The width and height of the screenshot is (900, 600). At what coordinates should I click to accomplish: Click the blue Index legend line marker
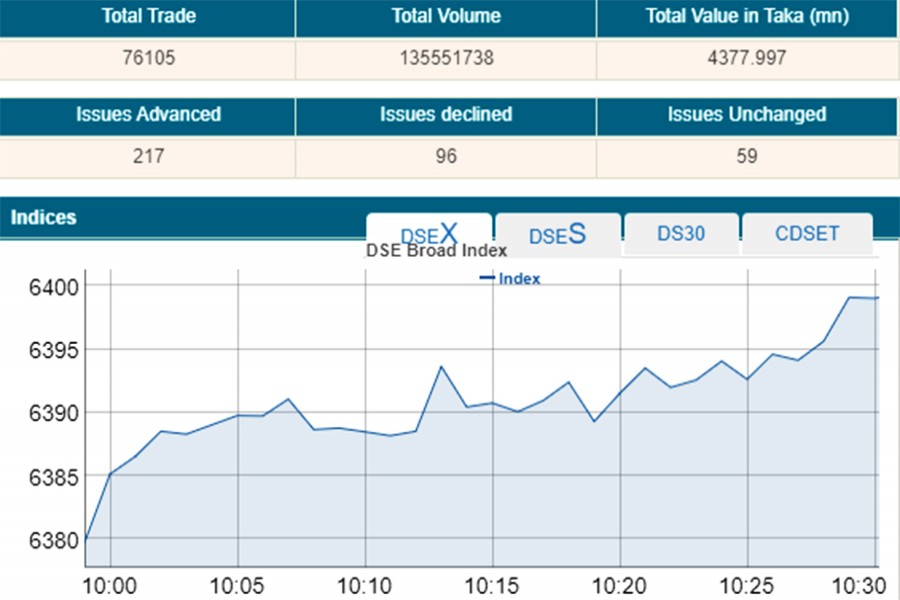487,278
